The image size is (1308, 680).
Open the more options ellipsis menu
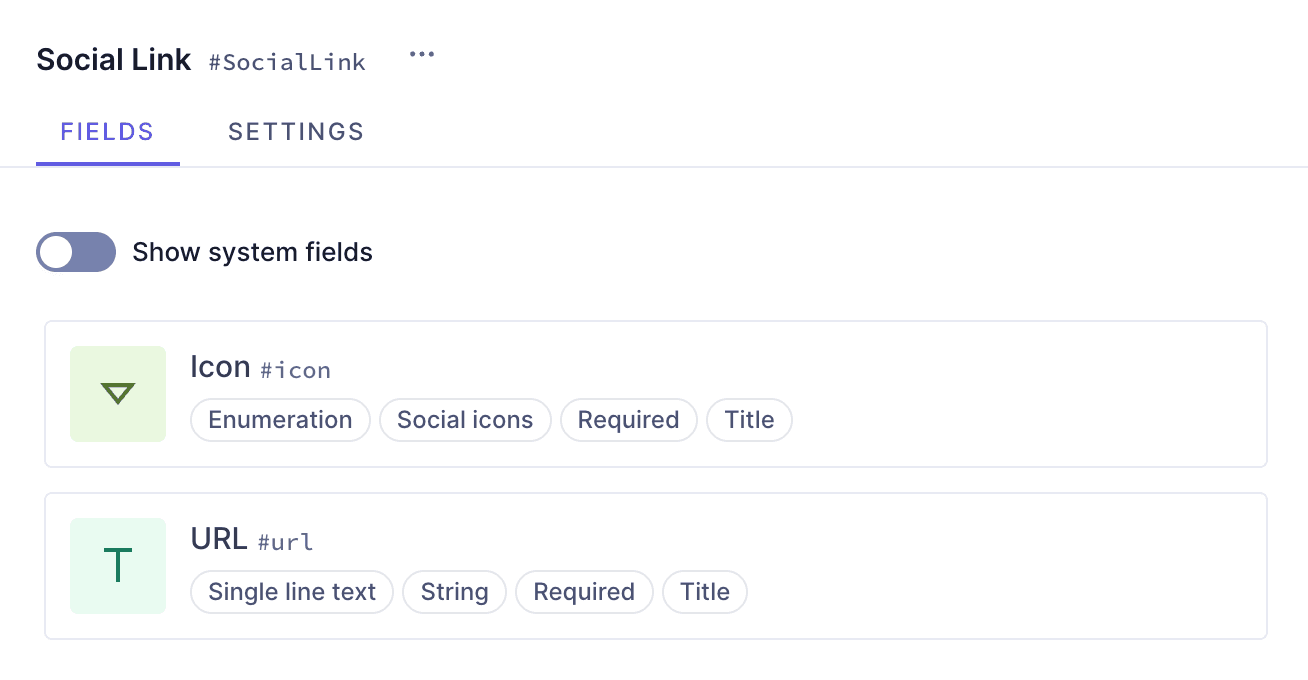click(422, 54)
